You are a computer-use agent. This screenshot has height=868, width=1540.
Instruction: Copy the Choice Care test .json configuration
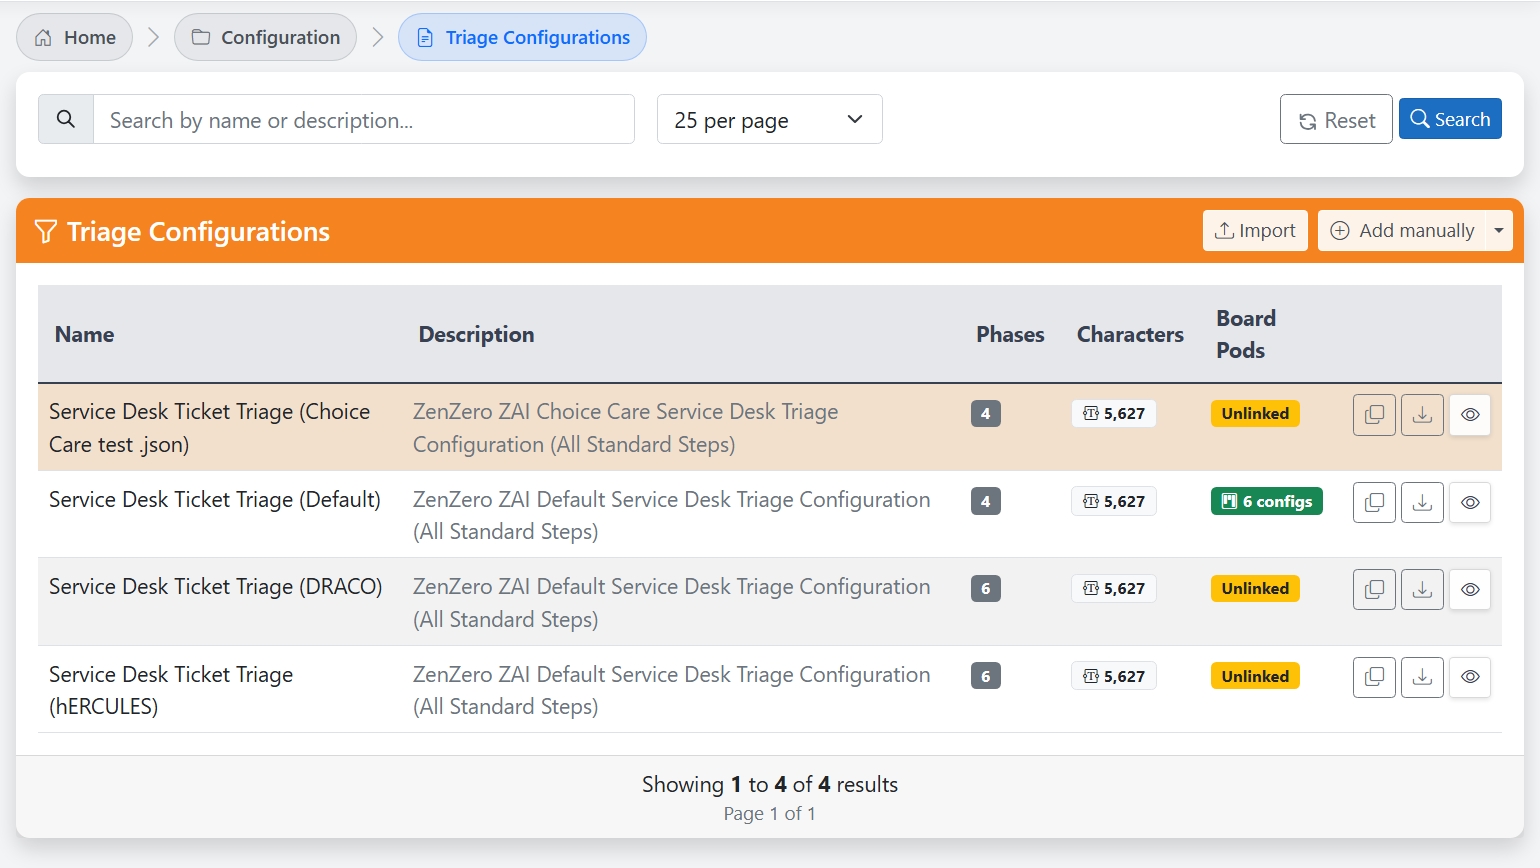(x=1374, y=414)
